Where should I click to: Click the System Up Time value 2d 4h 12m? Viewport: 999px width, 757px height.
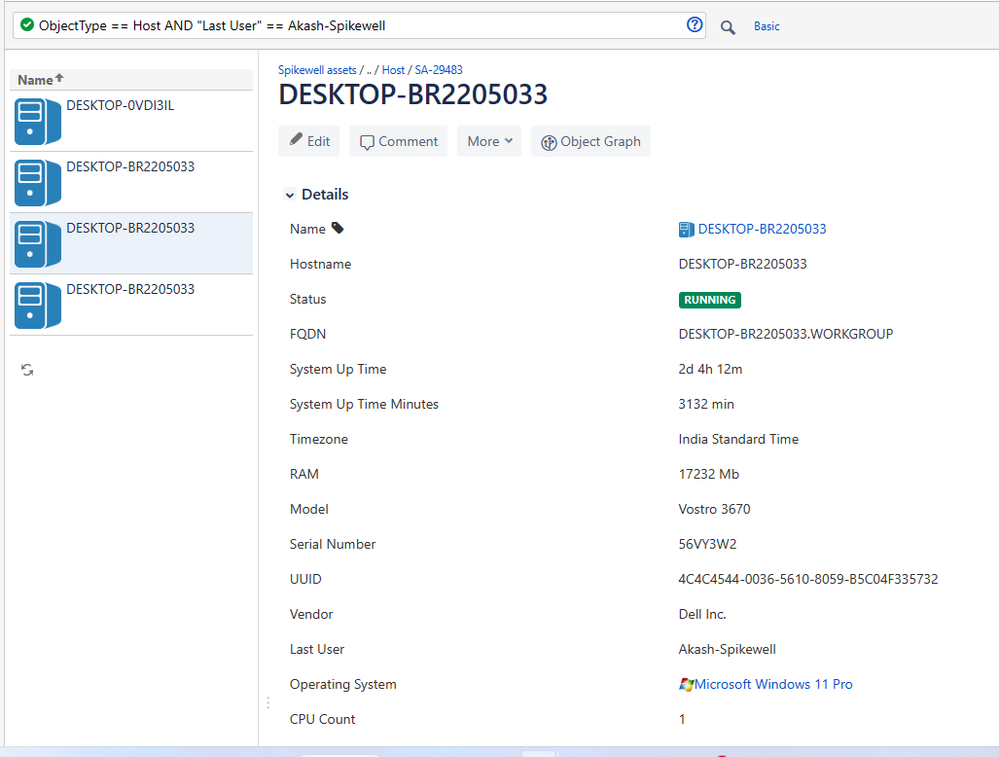pos(710,369)
